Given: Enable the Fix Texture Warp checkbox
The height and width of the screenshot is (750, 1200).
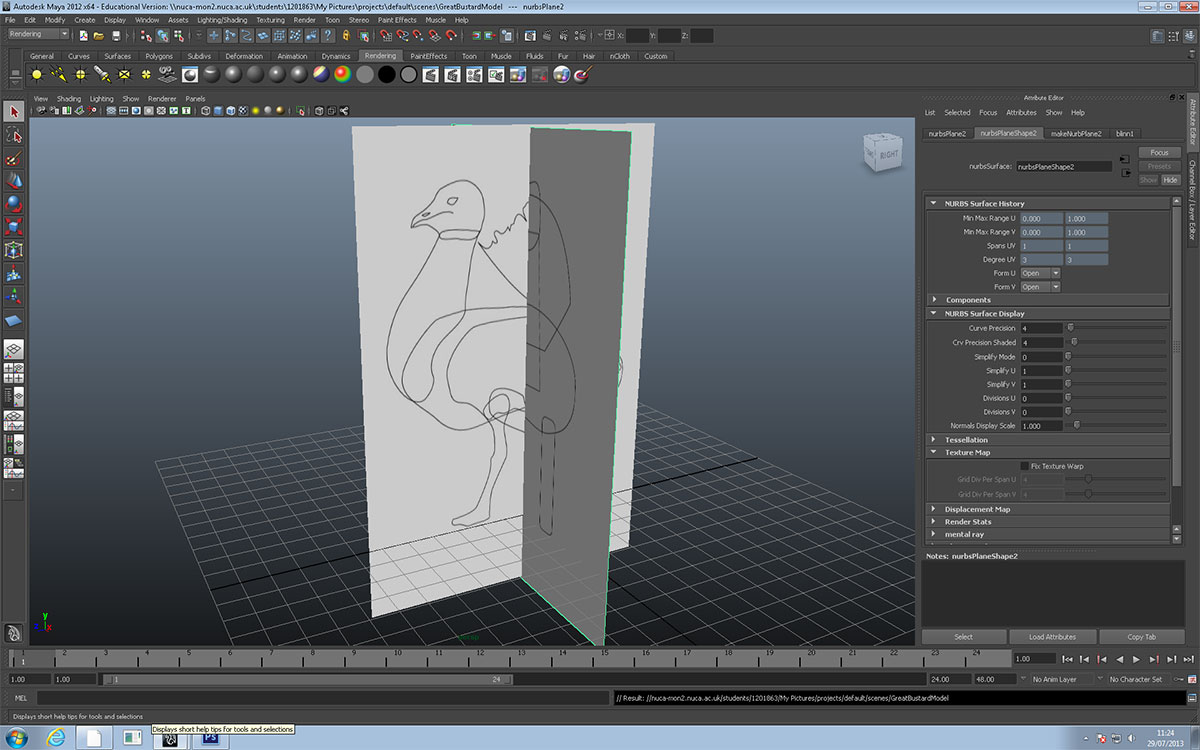Looking at the screenshot, I should coord(1024,466).
